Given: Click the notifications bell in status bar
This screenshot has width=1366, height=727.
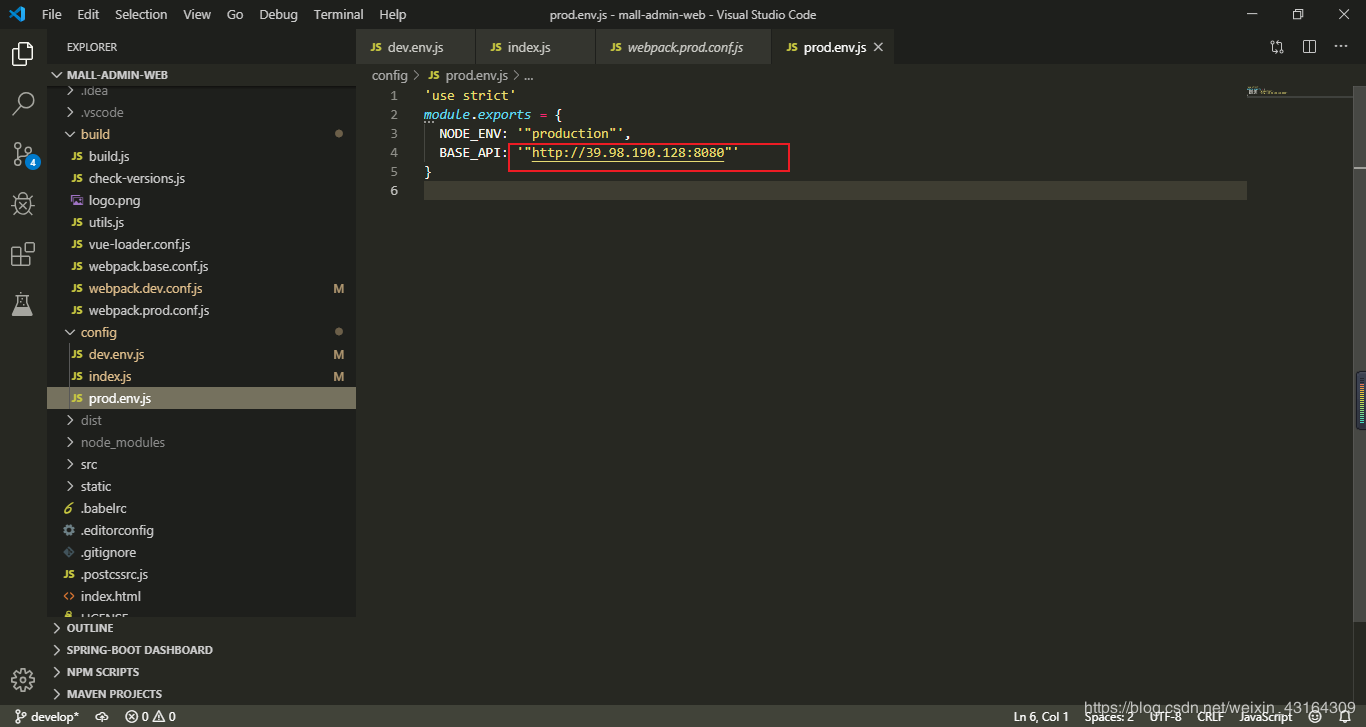Looking at the screenshot, I should (x=1345, y=716).
